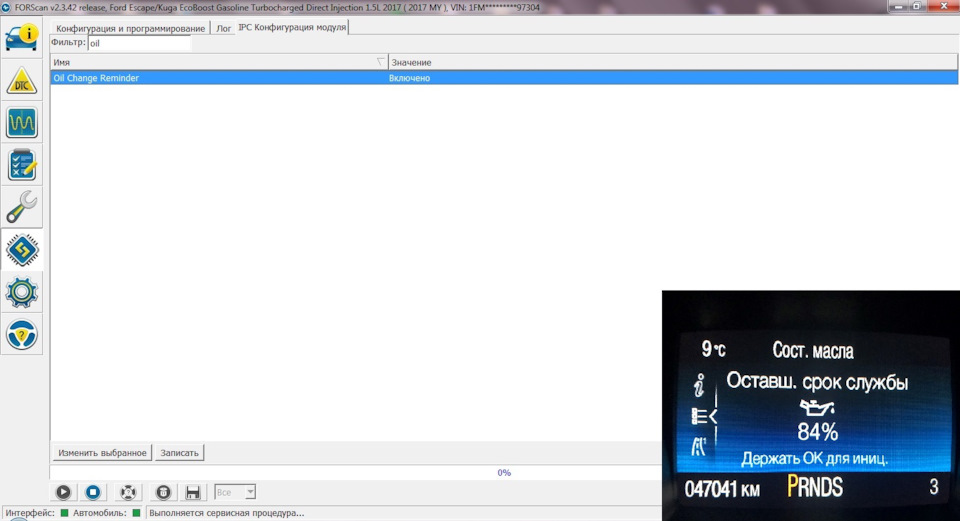
Task: Open the vehicle information section
Action: click(21, 37)
